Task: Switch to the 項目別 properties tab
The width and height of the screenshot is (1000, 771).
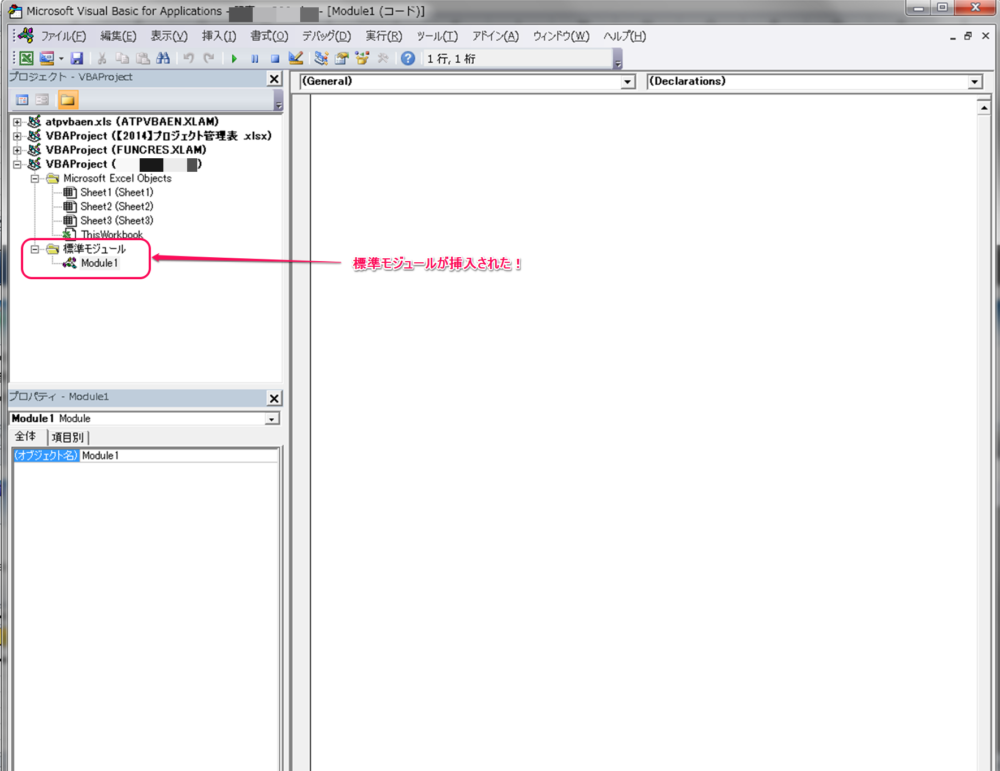Action: tap(67, 437)
